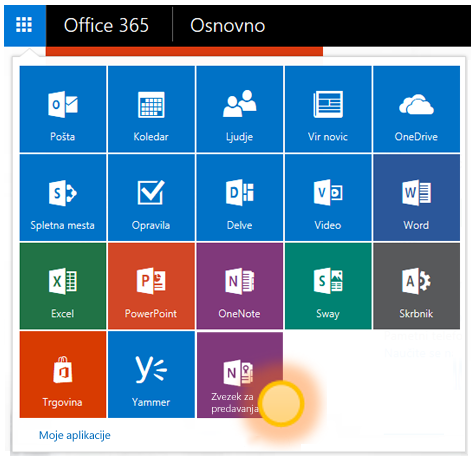Open the OneNote tile
Screen dimensions: 471x456
pos(240,286)
